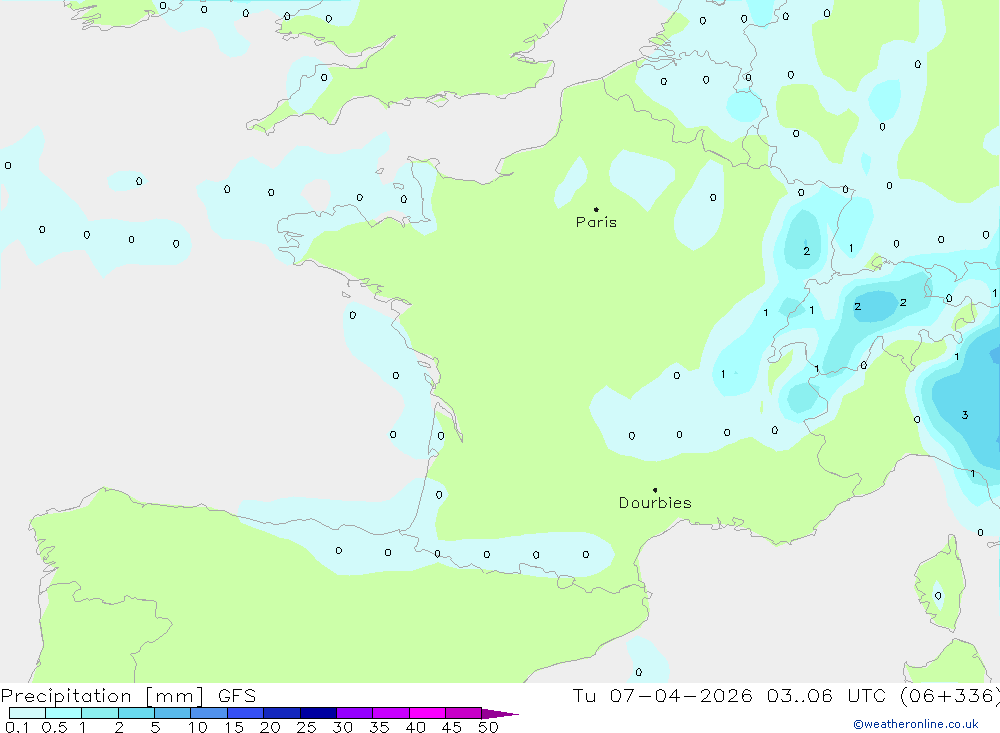Click the legend swatch between 40 and 45
Image resolution: width=1000 pixels, height=733 pixels.
point(427,713)
